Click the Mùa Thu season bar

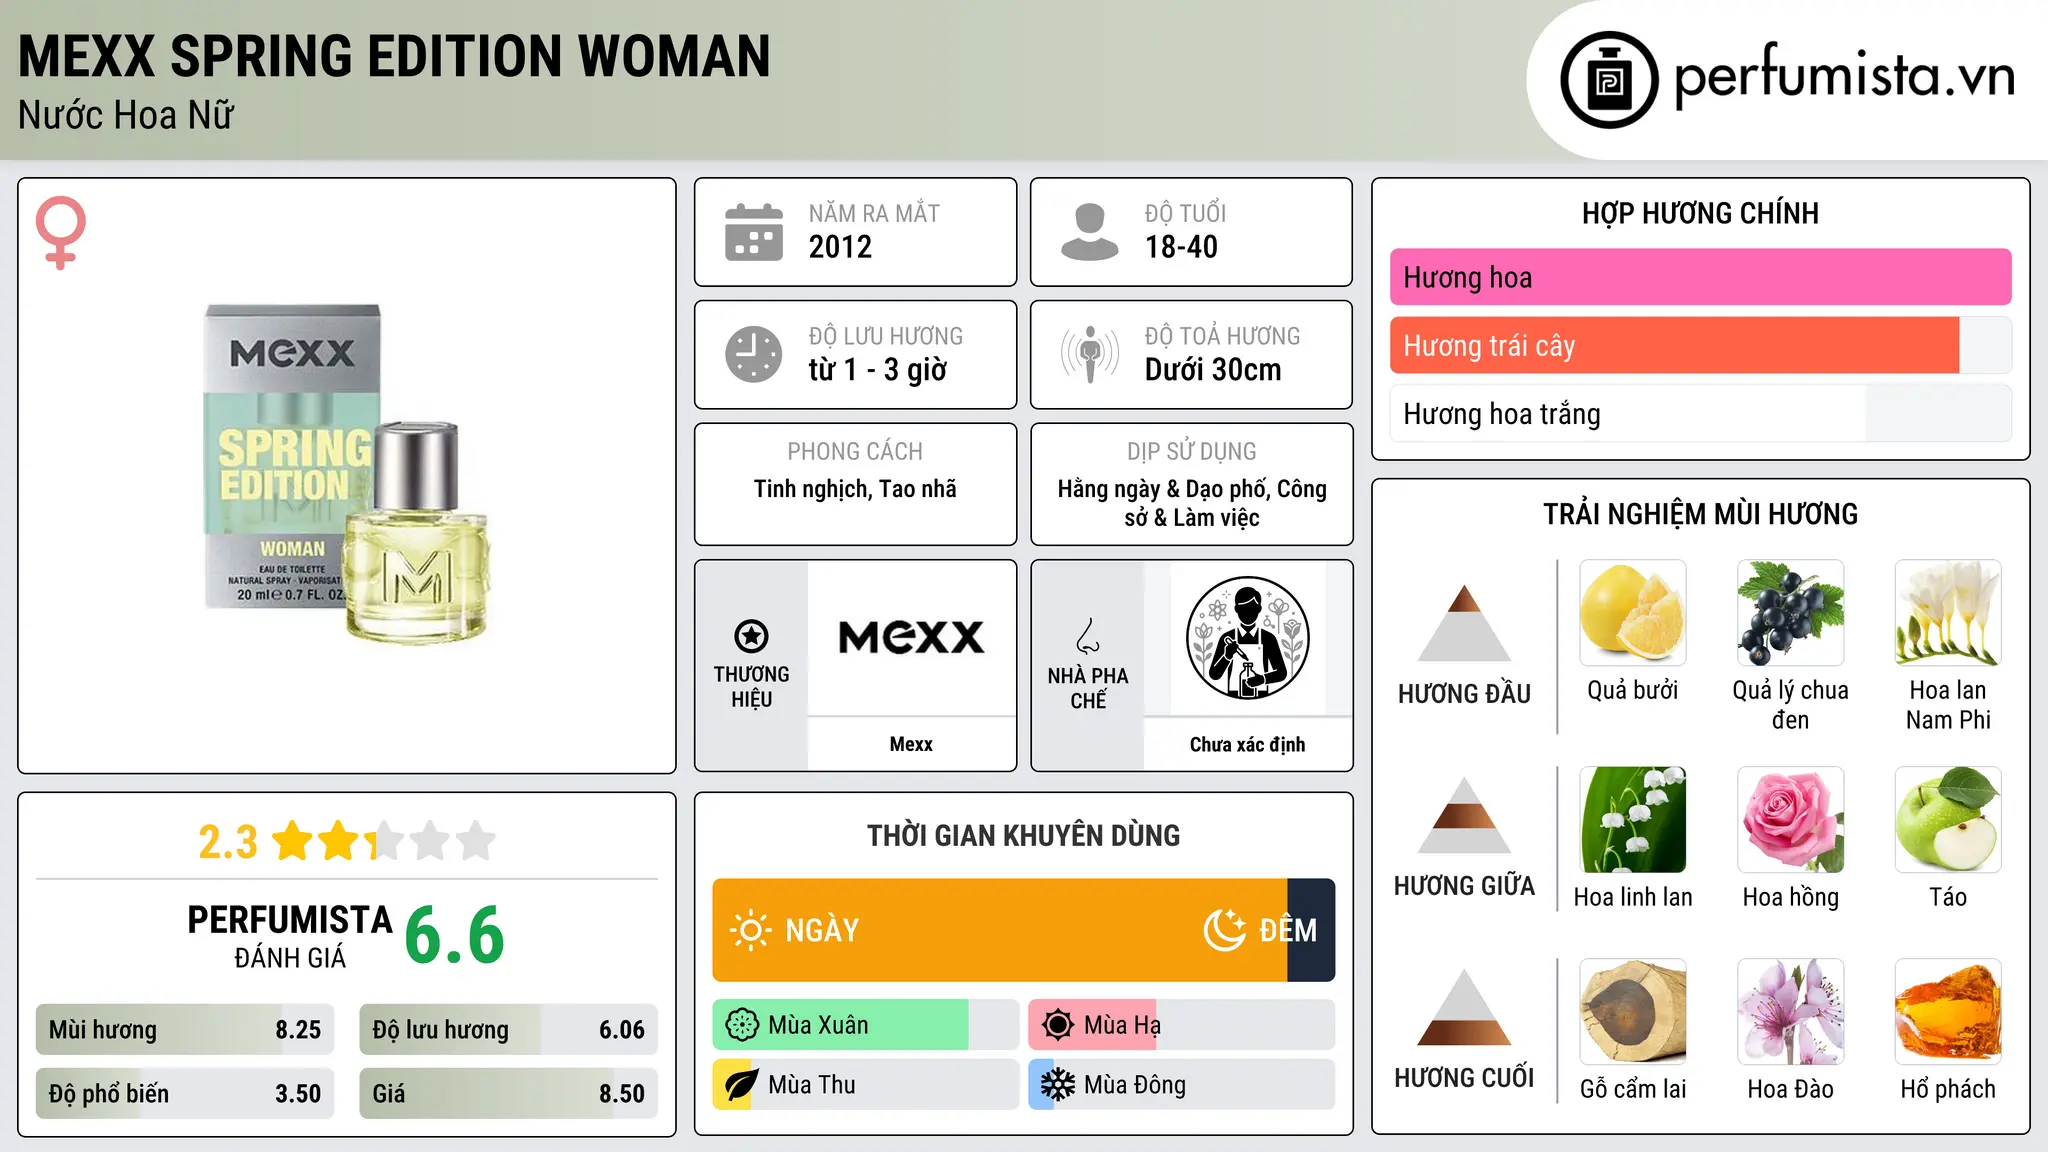pyautogui.click(x=865, y=1085)
